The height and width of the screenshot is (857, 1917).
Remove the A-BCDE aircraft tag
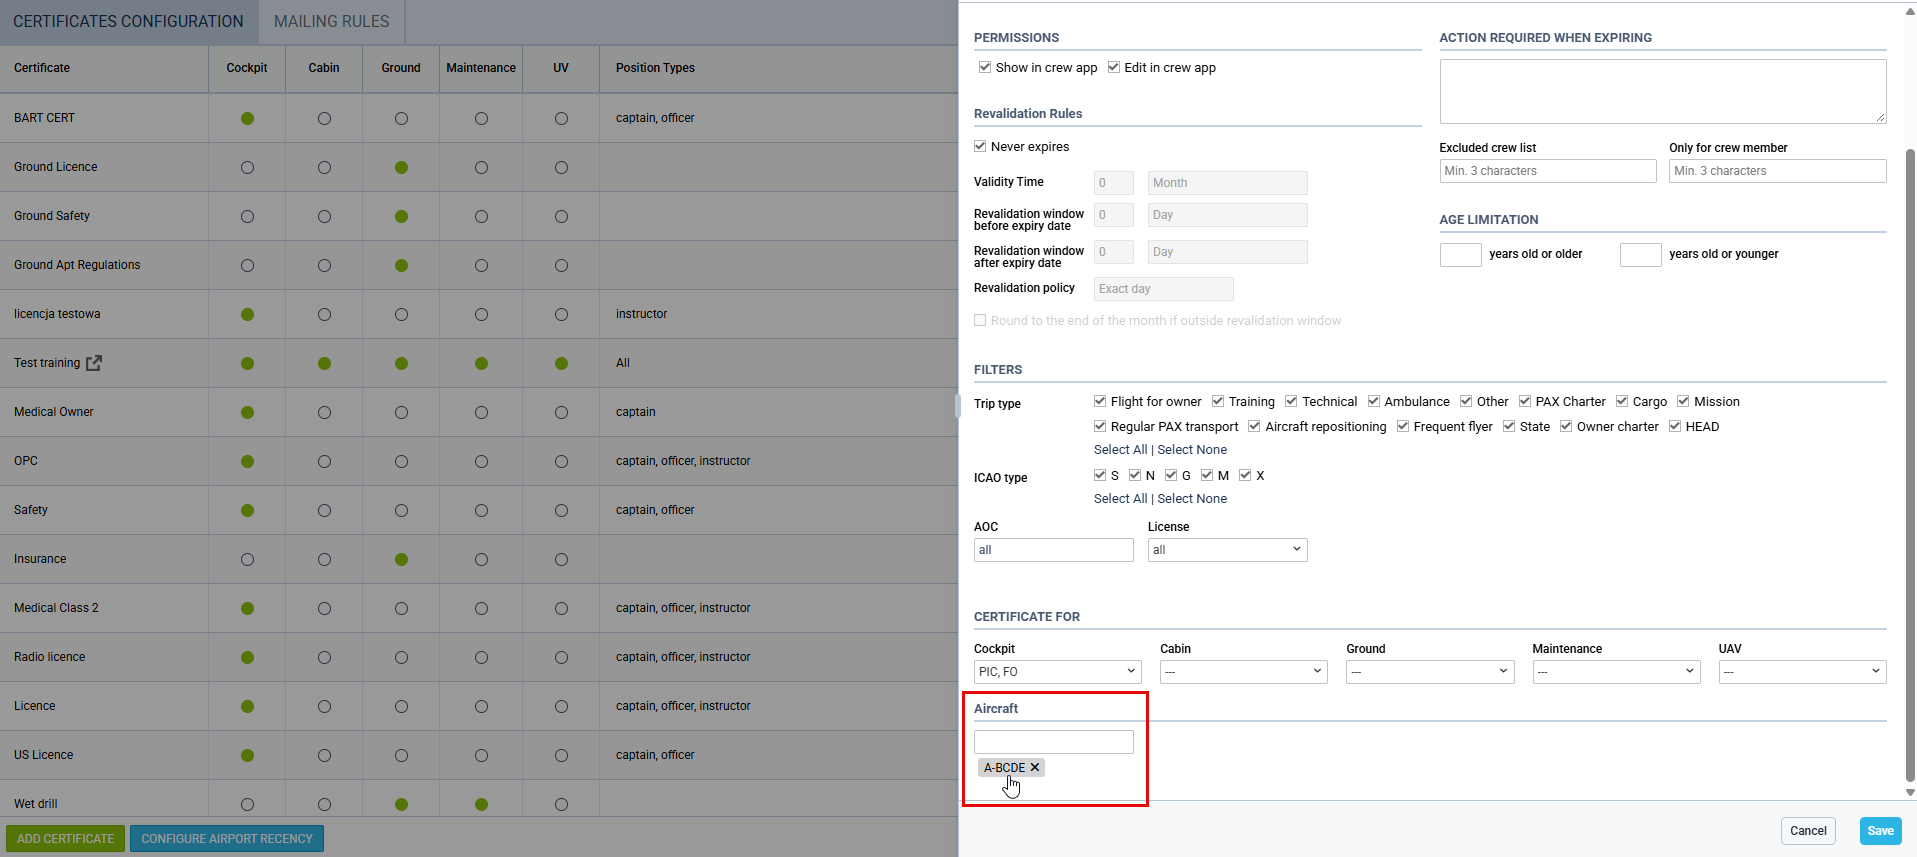pyautogui.click(x=1035, y=767)
